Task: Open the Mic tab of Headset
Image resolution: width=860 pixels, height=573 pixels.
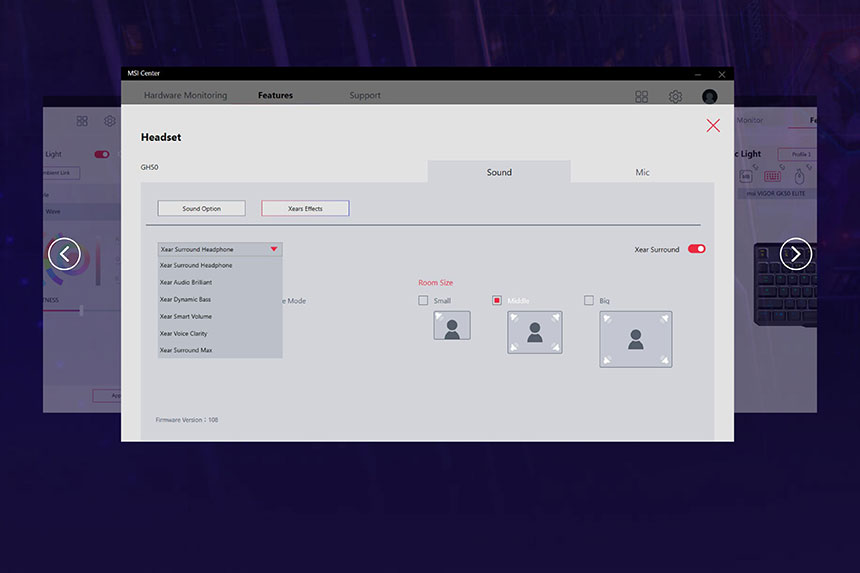Action: click(x=642, y=172)
